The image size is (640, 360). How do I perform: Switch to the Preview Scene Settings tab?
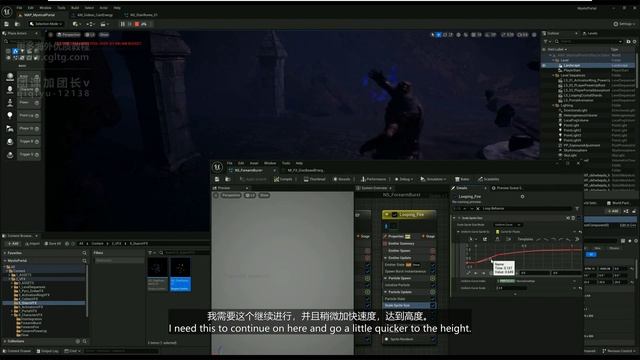[x=507, y=188]
